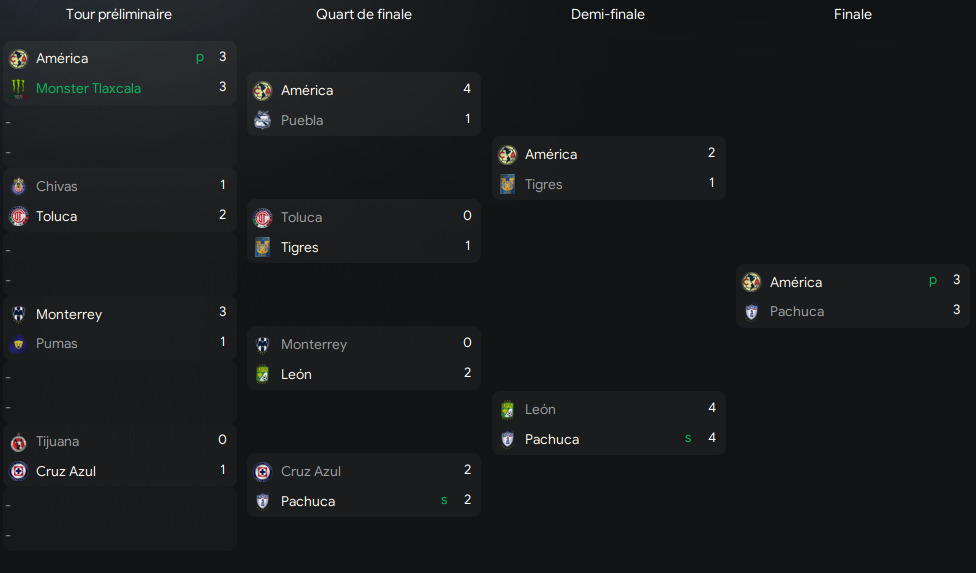Image resolution: width=976 pixels, height=573 pixels.
Task: Open América team in the final
Action: (x=795, y=282)
